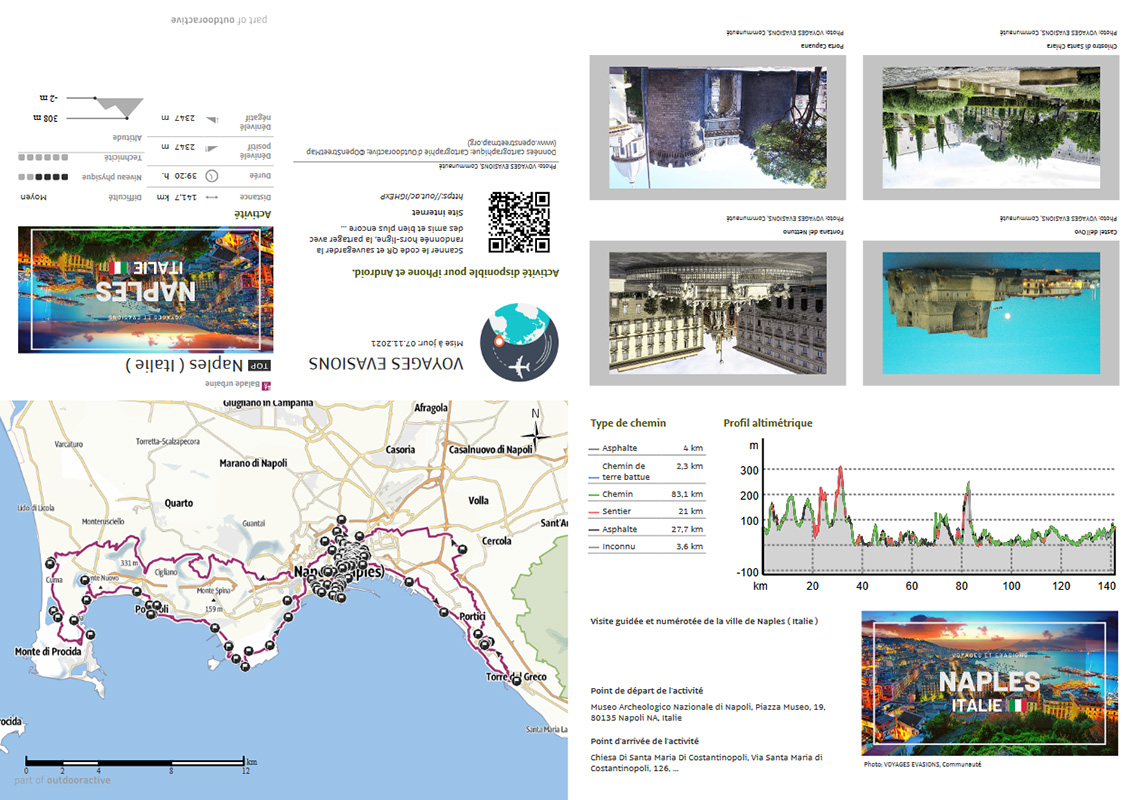
Task: Open the Porta Capuana photo
Action: point(718,127)
